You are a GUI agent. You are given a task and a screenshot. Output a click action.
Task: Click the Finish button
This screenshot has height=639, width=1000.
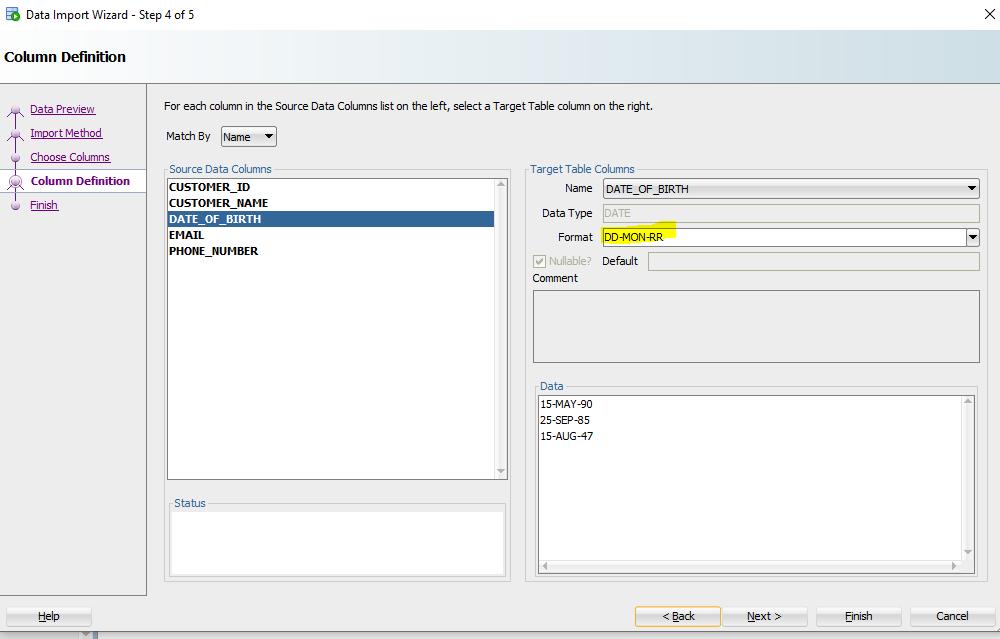858,616
